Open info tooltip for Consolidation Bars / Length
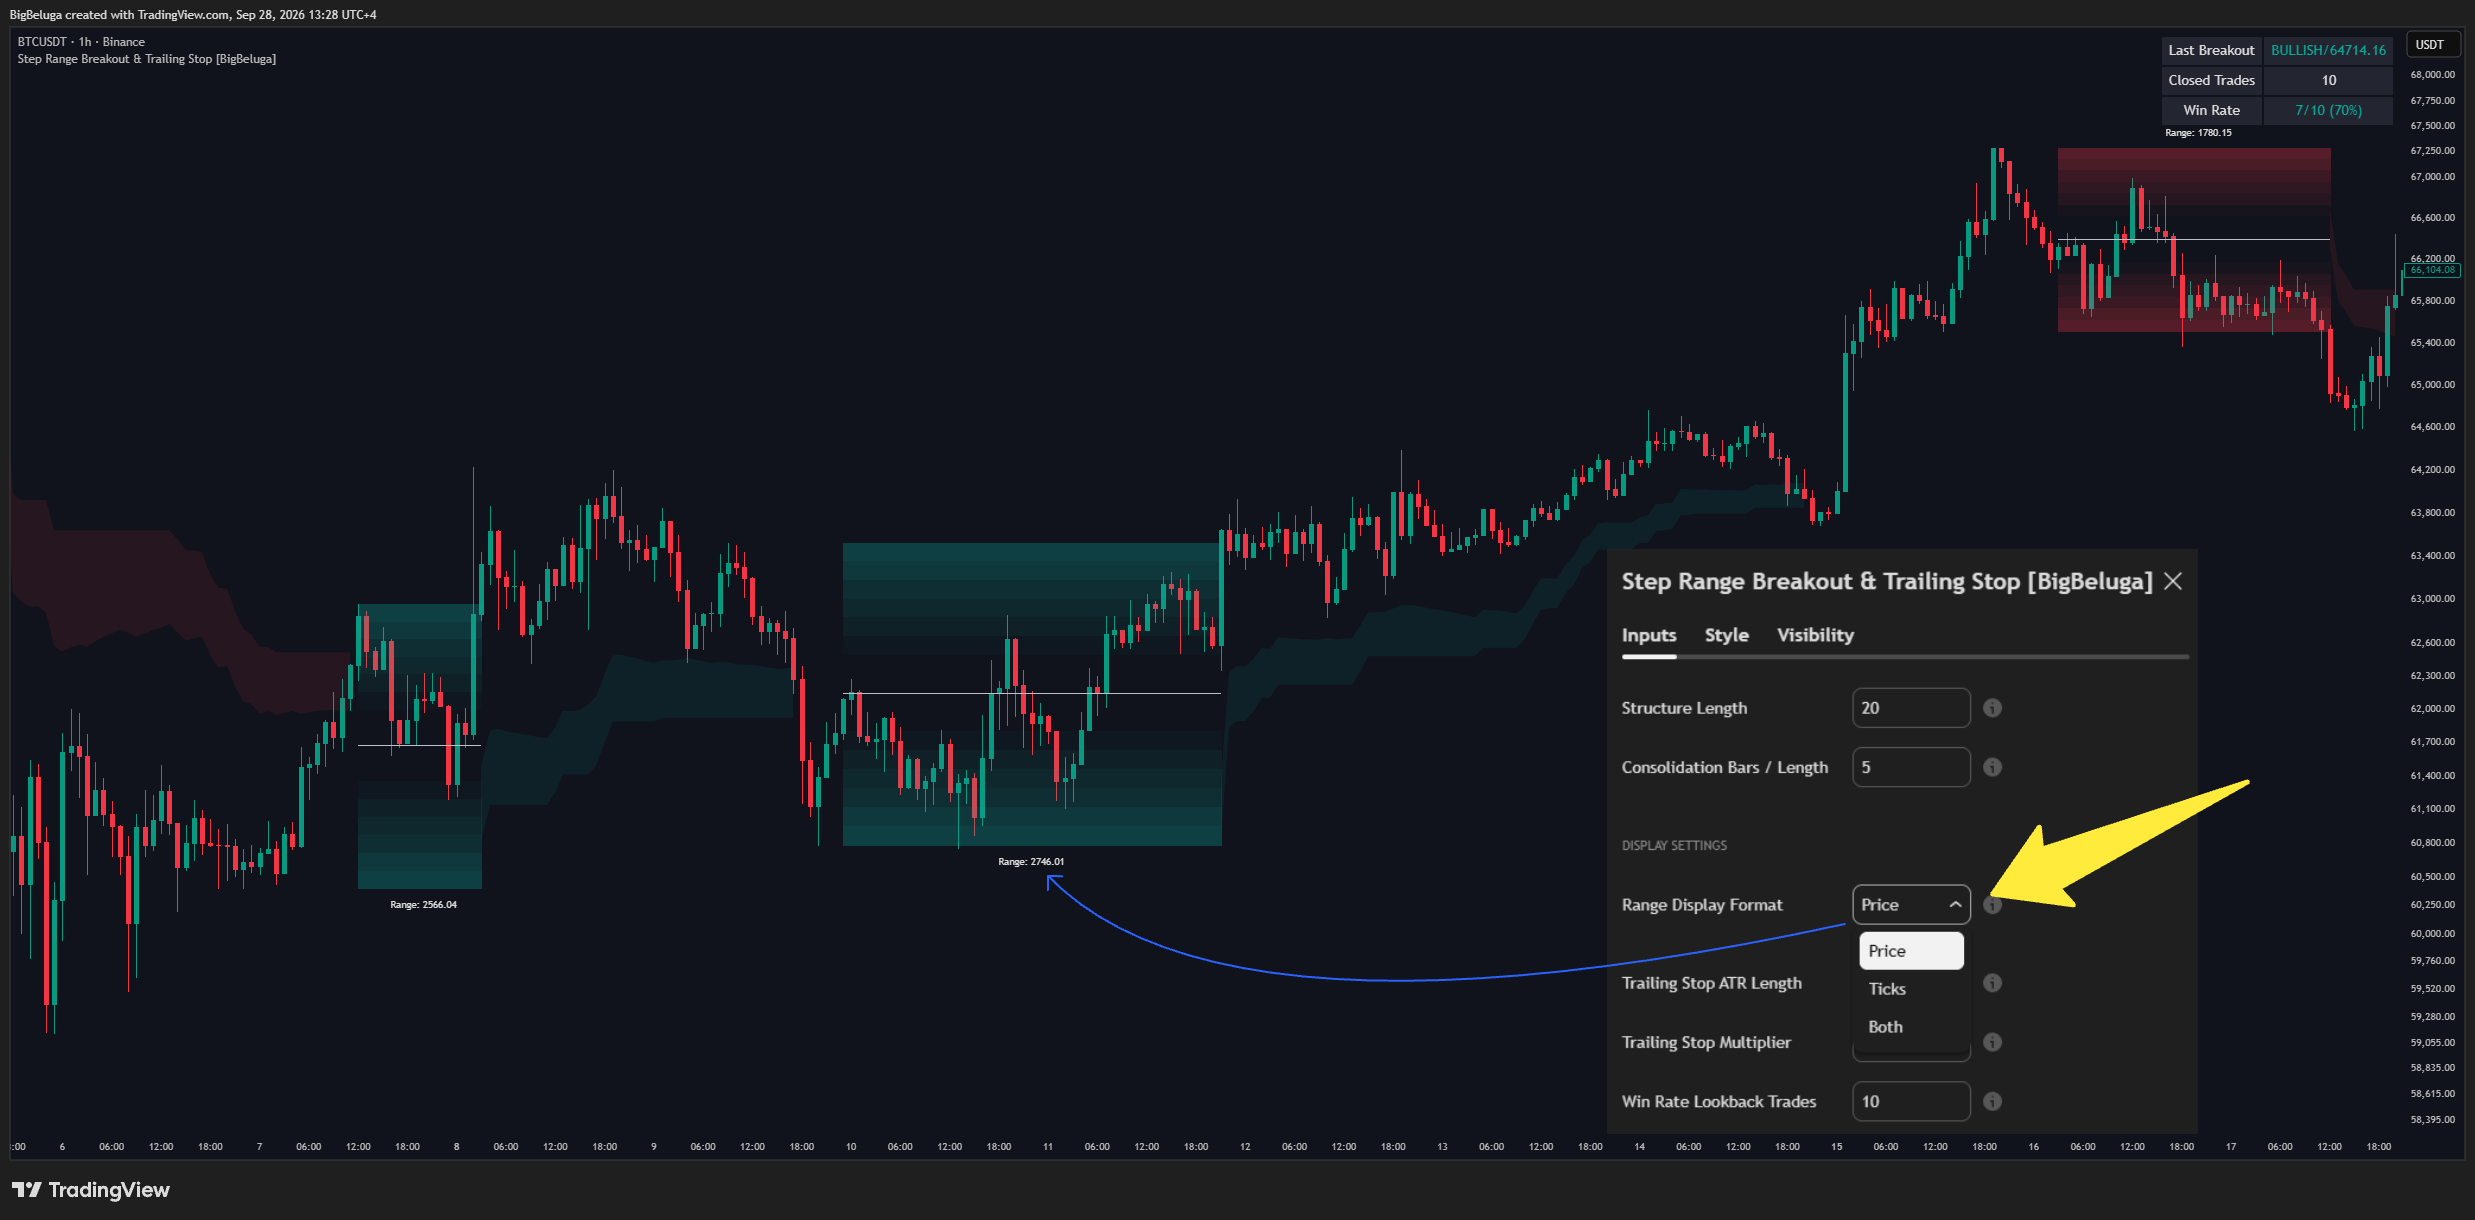 click(1992, 767)
